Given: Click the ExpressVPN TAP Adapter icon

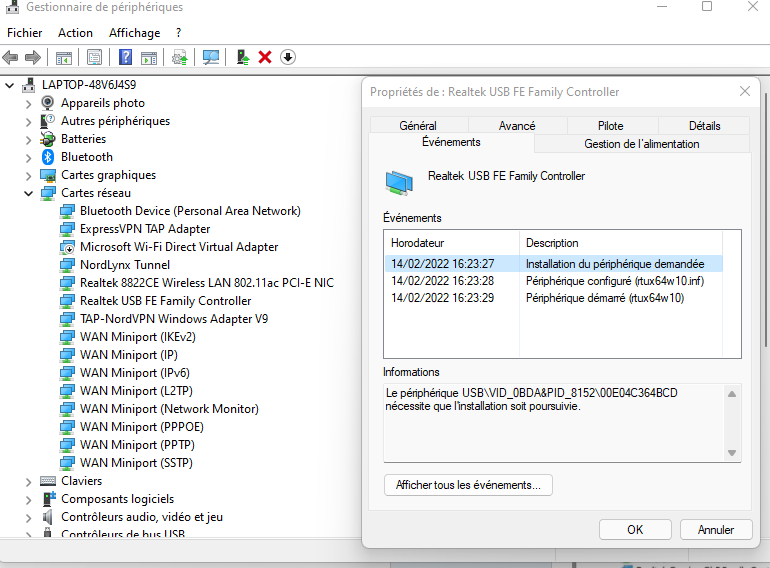Looking at the screenshot, I should [x=67, y=229].
